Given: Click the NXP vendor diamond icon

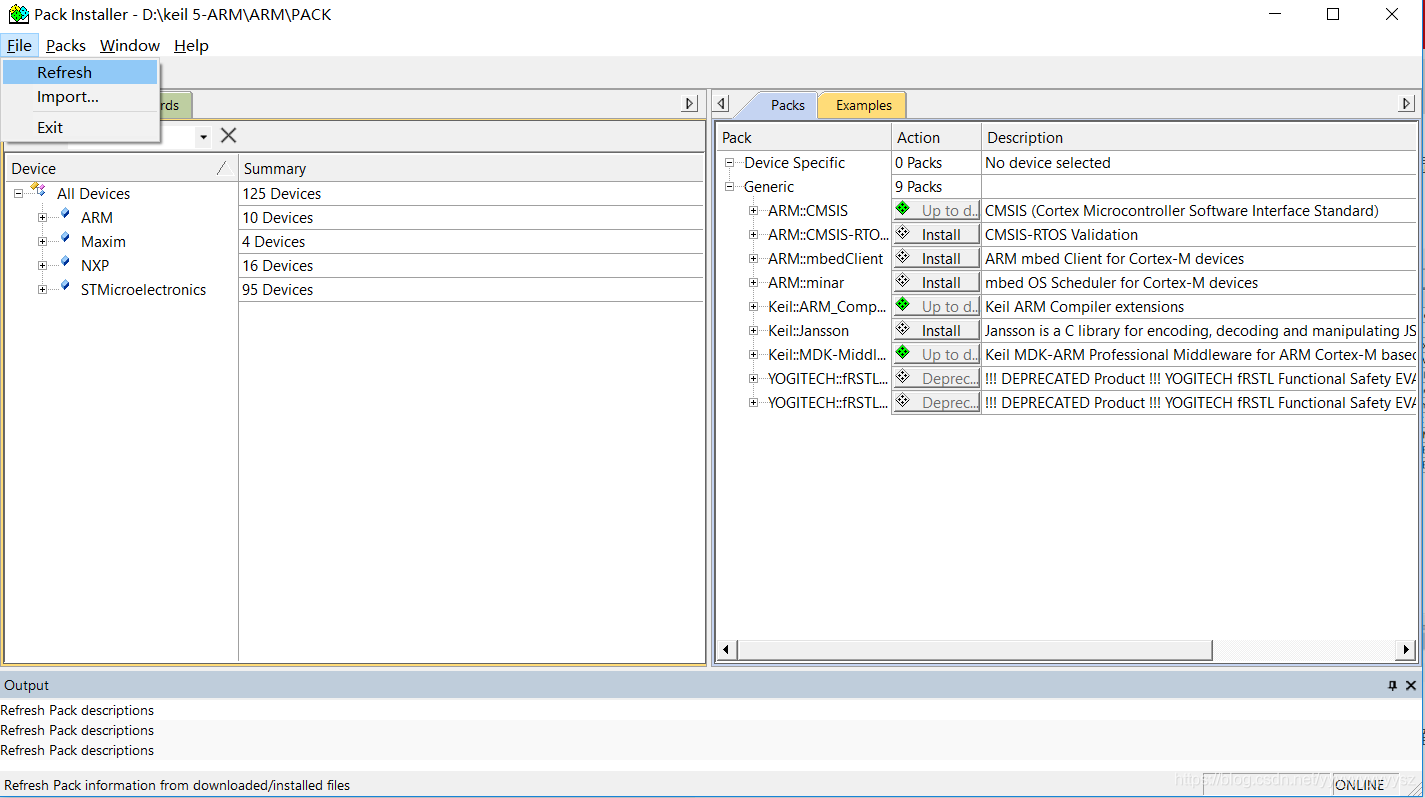Looking at the screenshot, I should coord(64,262).
